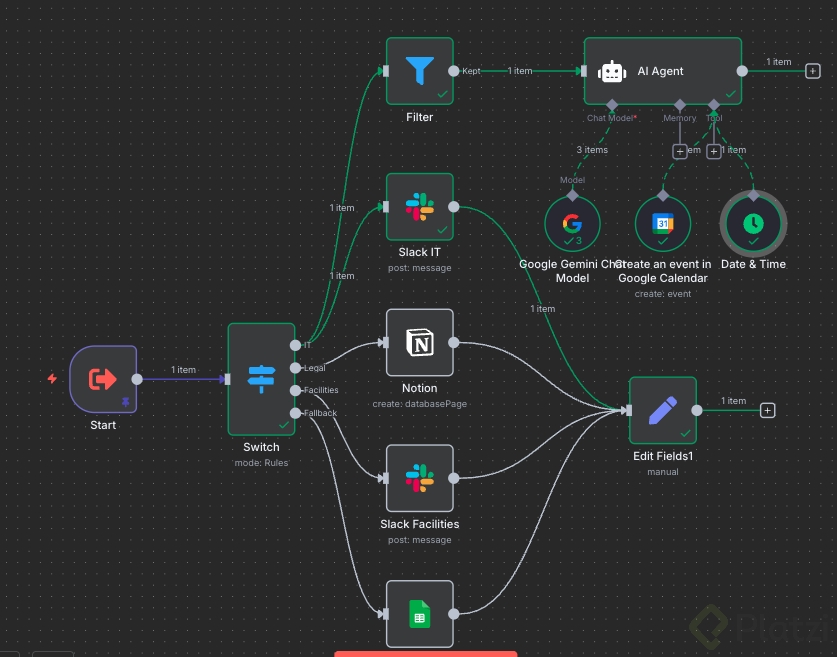Click the AI Agent output connector

point(742,71)
